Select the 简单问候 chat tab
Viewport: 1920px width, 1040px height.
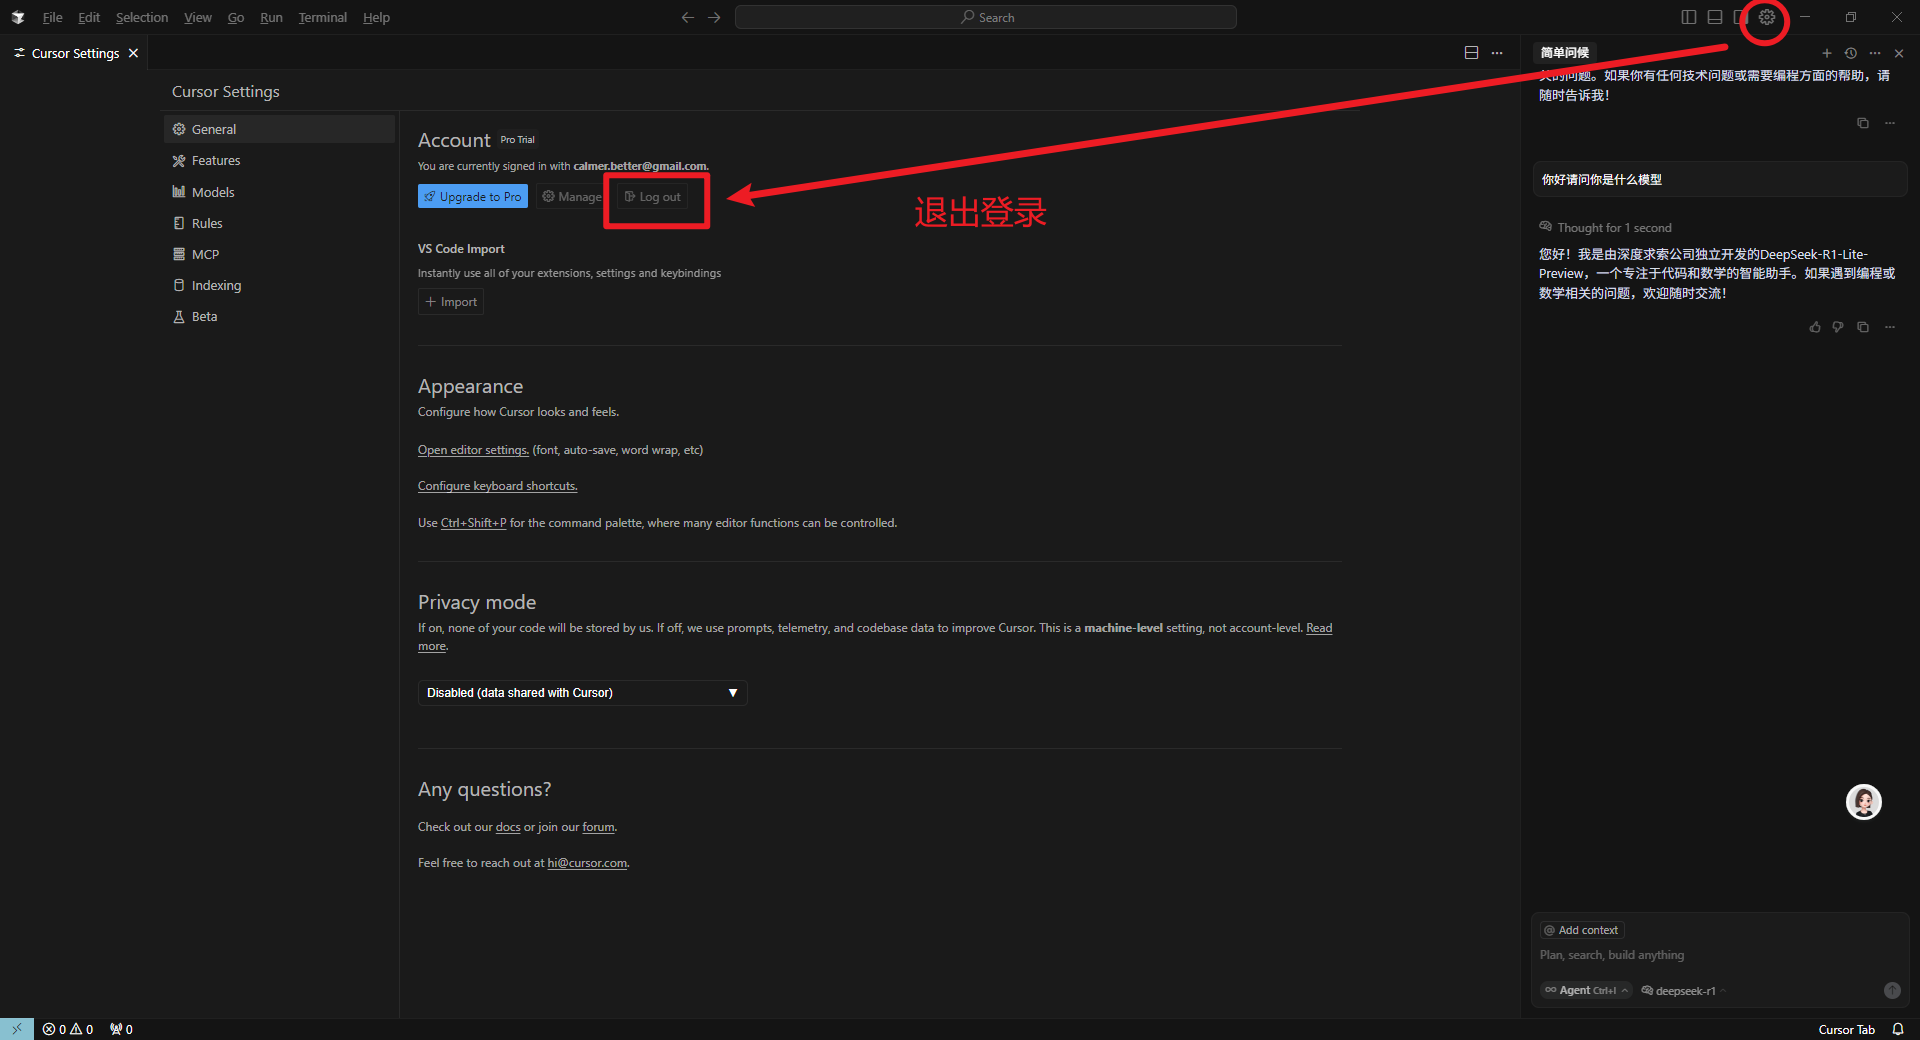click(x=1564, y=53)
